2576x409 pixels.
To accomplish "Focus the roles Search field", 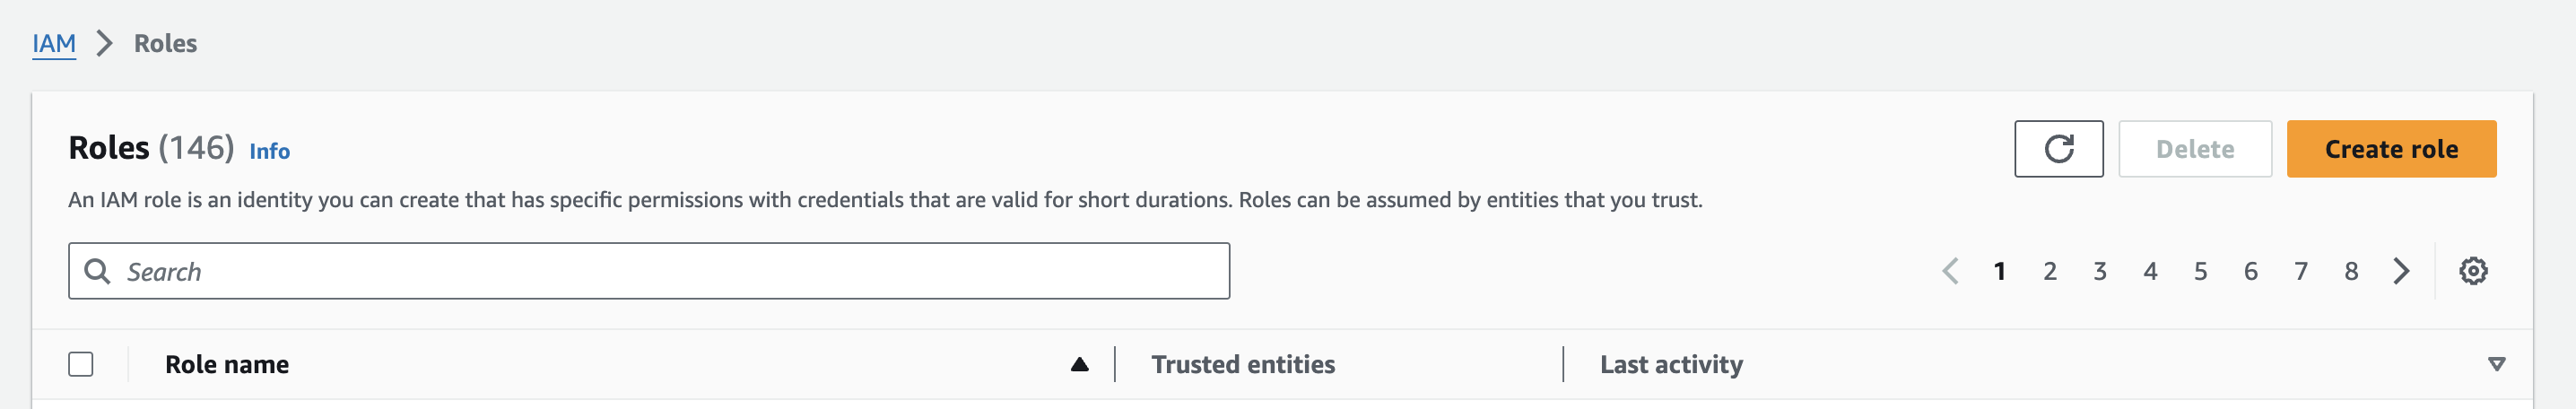I will [x=649, y=271].
